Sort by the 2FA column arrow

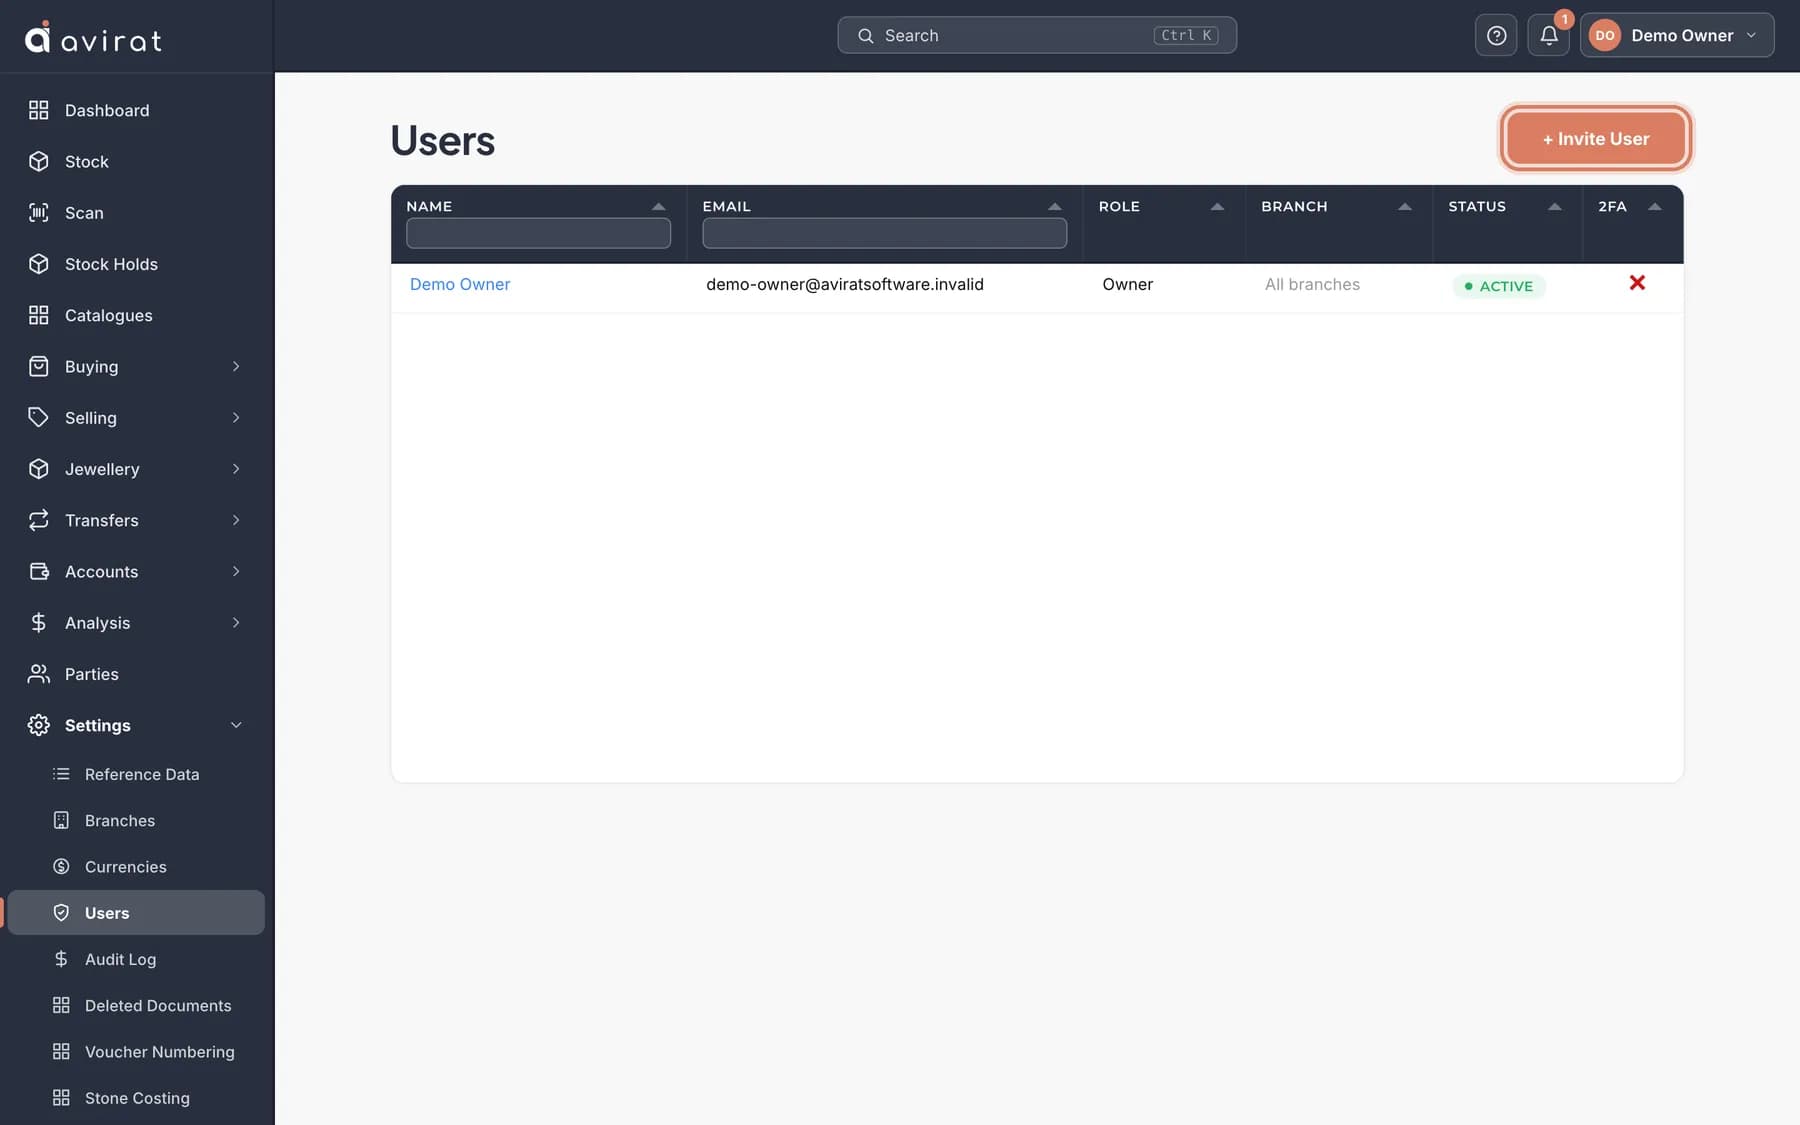point(1654,206)
